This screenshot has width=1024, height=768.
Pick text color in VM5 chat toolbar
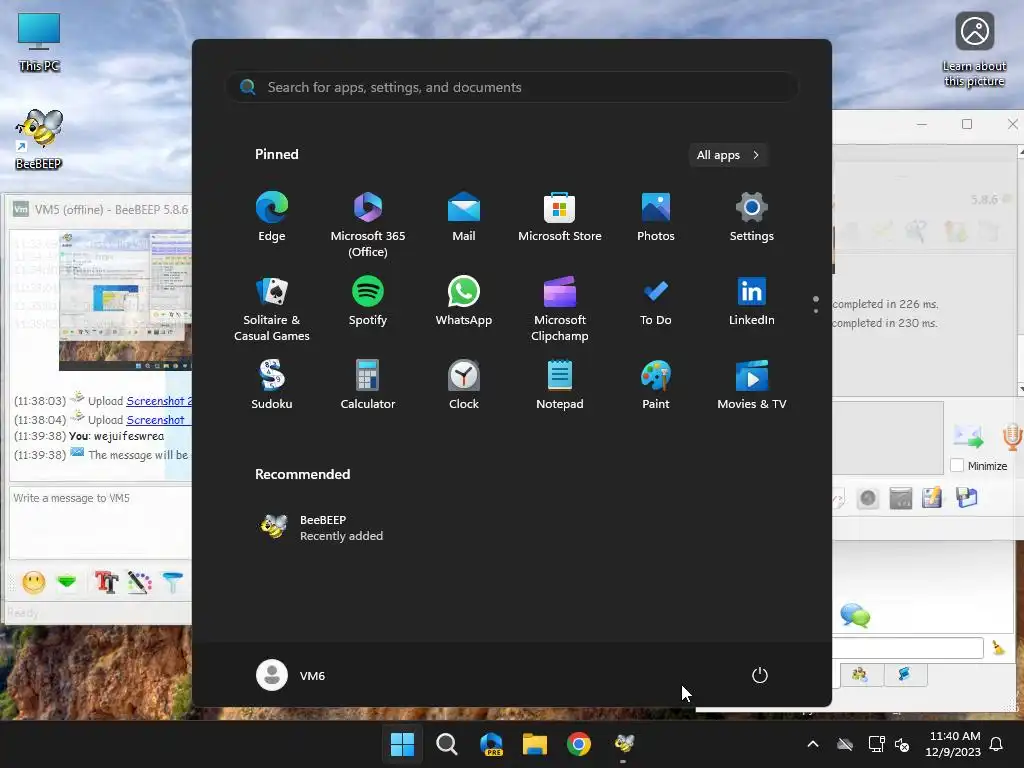pos(139,582)
